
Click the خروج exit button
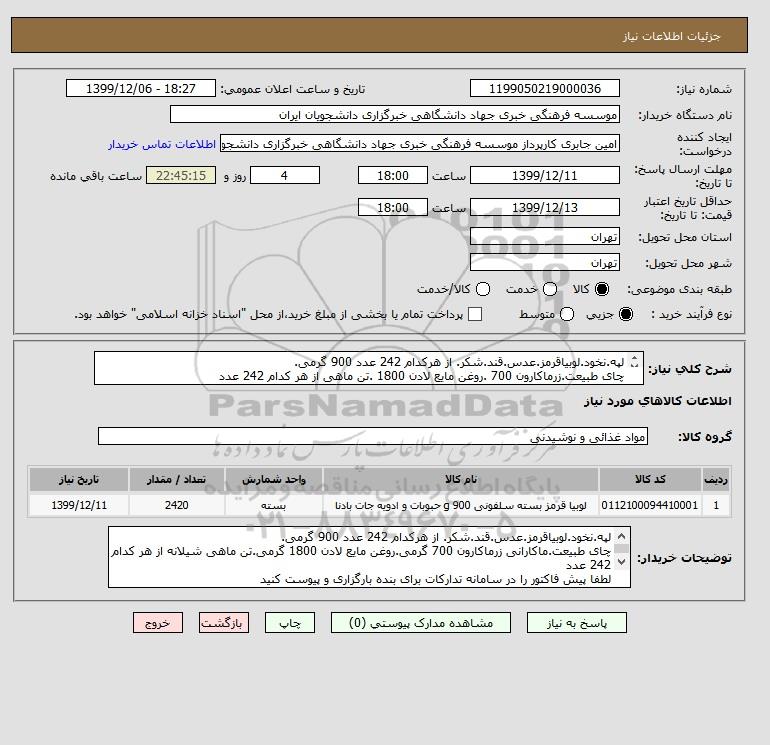tap(158, 623)
